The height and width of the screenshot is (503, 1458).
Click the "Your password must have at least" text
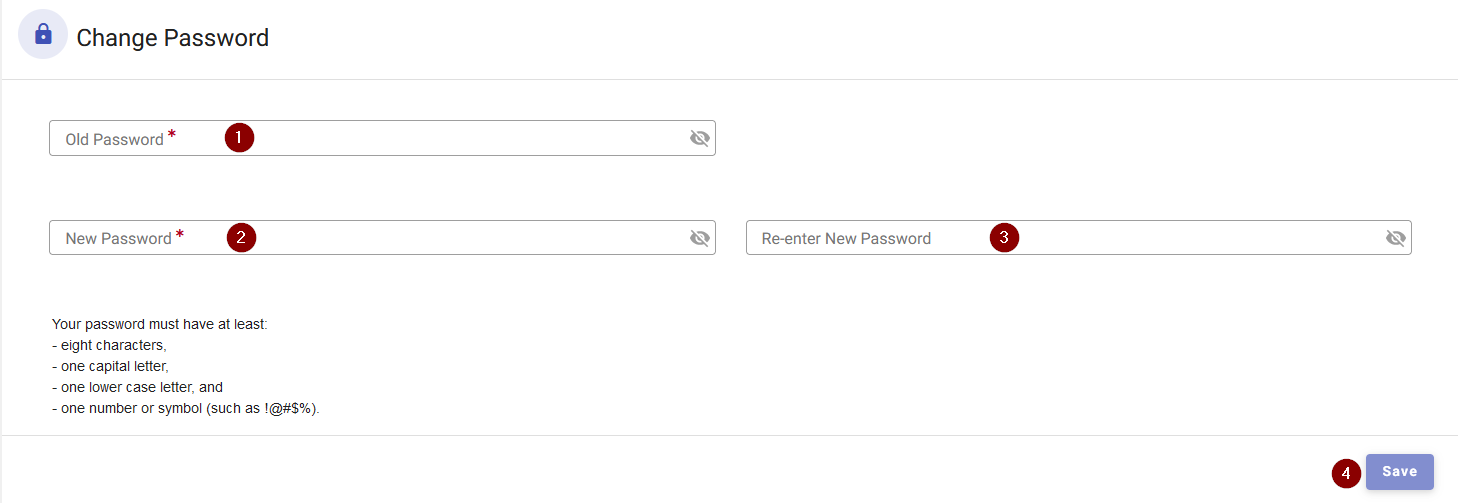tap(160, 325)
